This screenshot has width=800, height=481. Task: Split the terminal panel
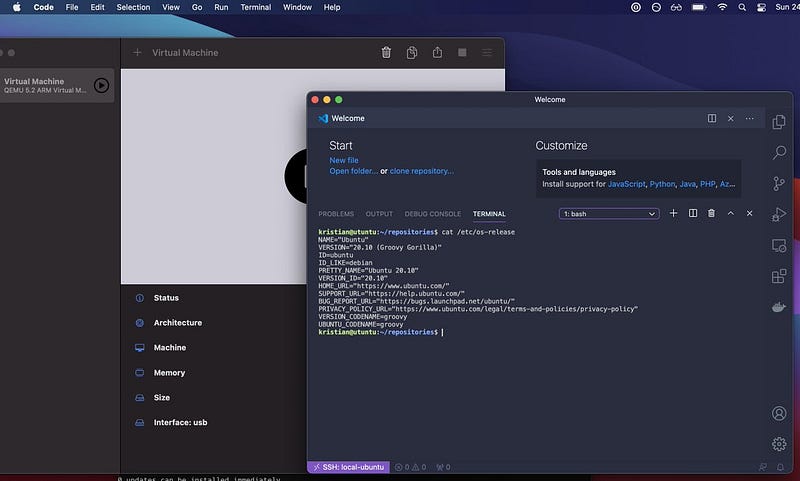[693, 213]
